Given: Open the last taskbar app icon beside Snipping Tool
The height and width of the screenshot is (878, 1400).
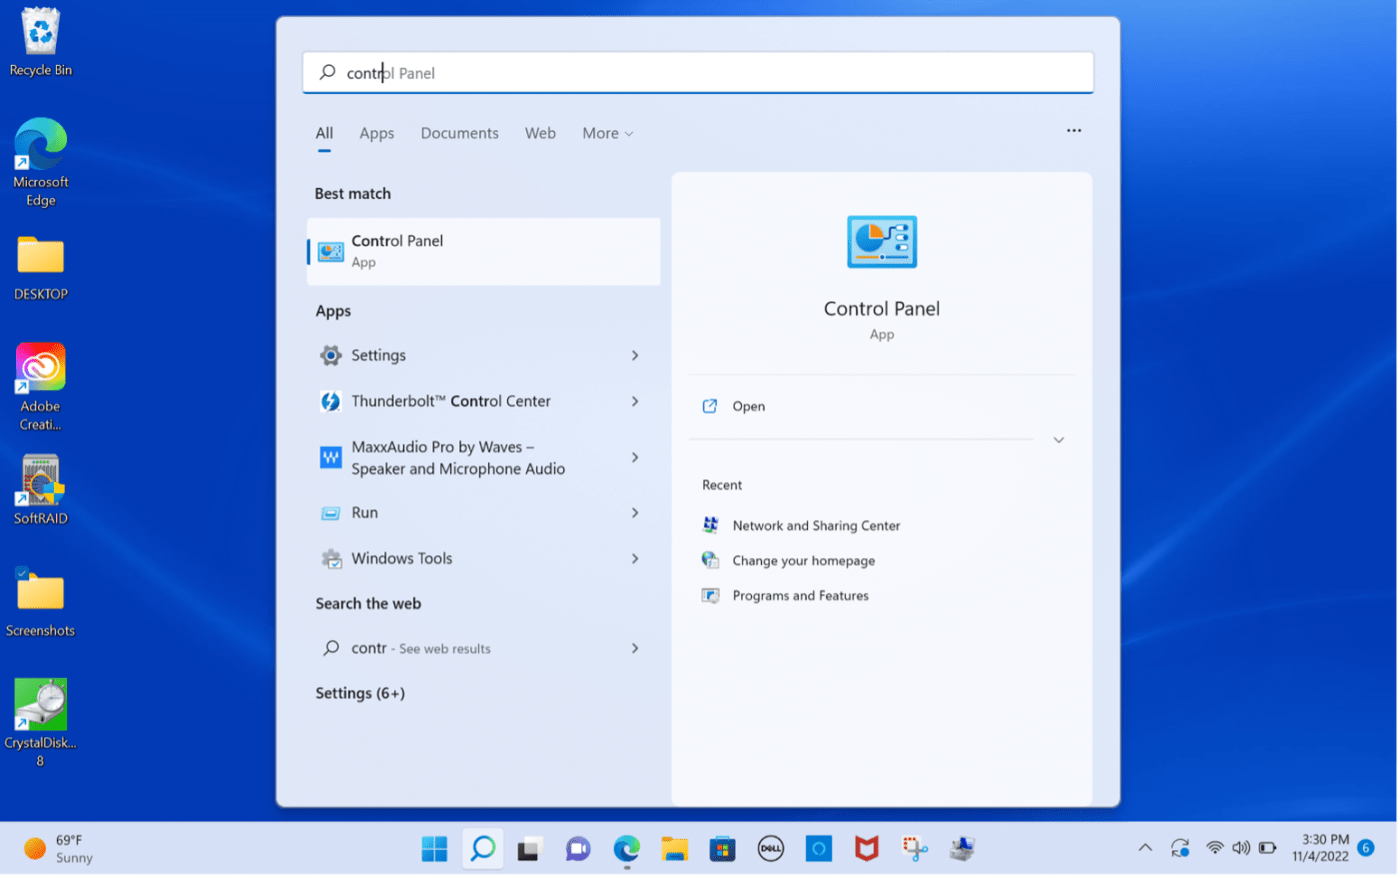Looking at the screenshot, I should [963, 850].
